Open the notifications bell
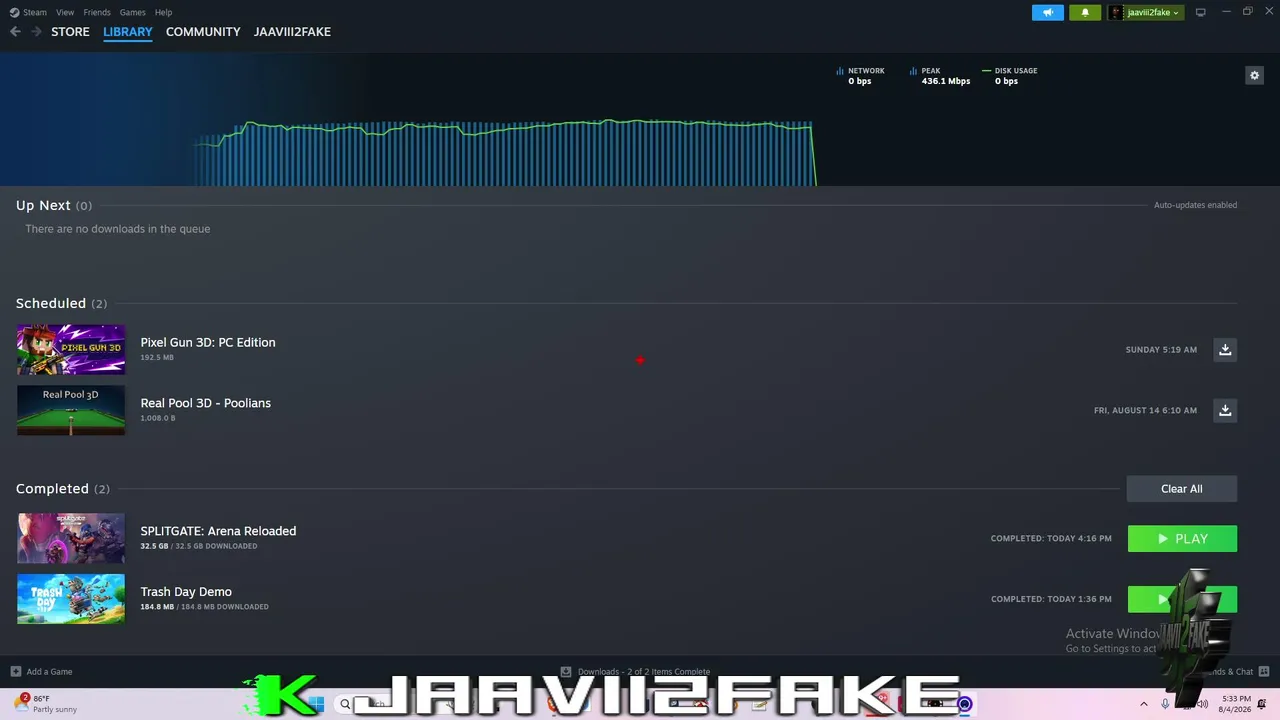 (1085, 12)
